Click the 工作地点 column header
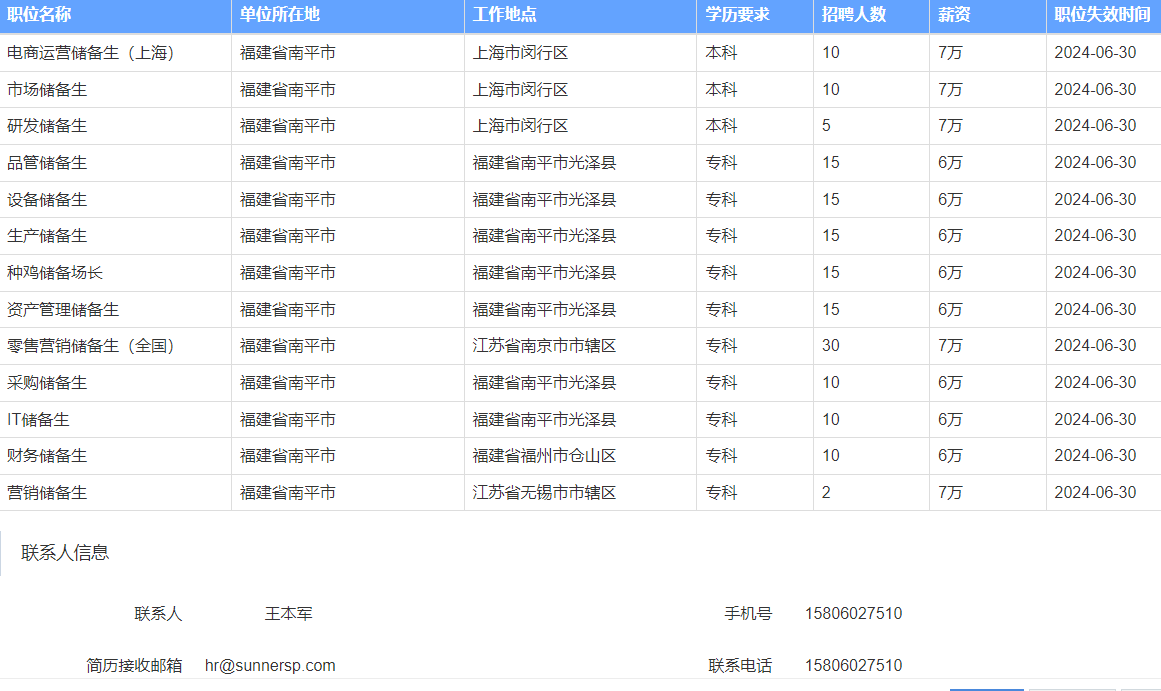The image size is (1161, 691). click(x=505, y=15)
